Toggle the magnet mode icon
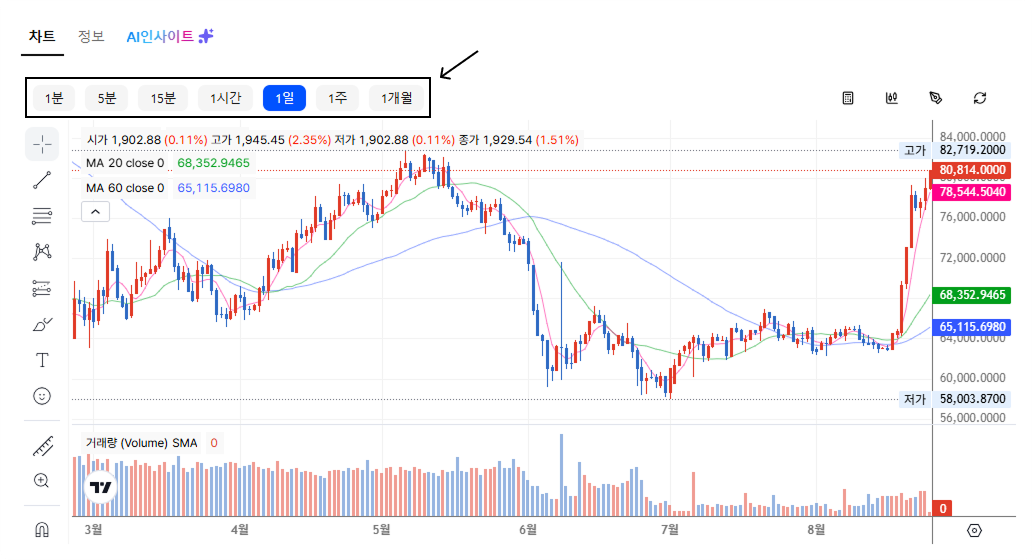The height and width of the screenshot is (560, 1032). (x=42, y=529)
